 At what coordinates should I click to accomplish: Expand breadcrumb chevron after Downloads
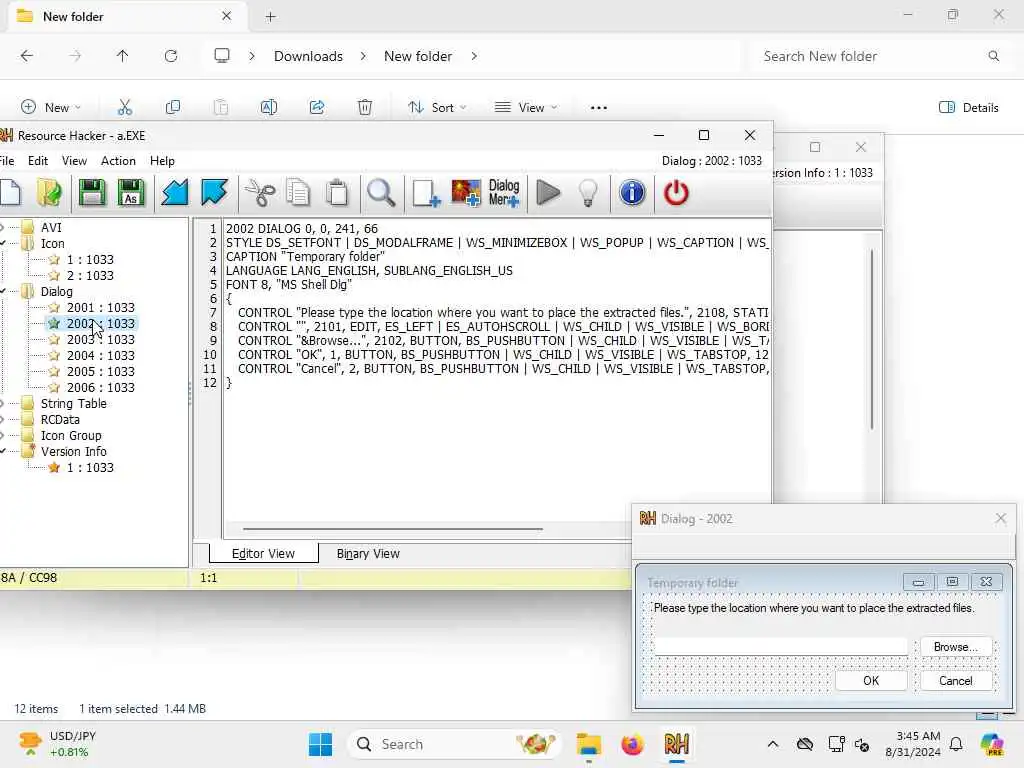(x=363, y=56)
